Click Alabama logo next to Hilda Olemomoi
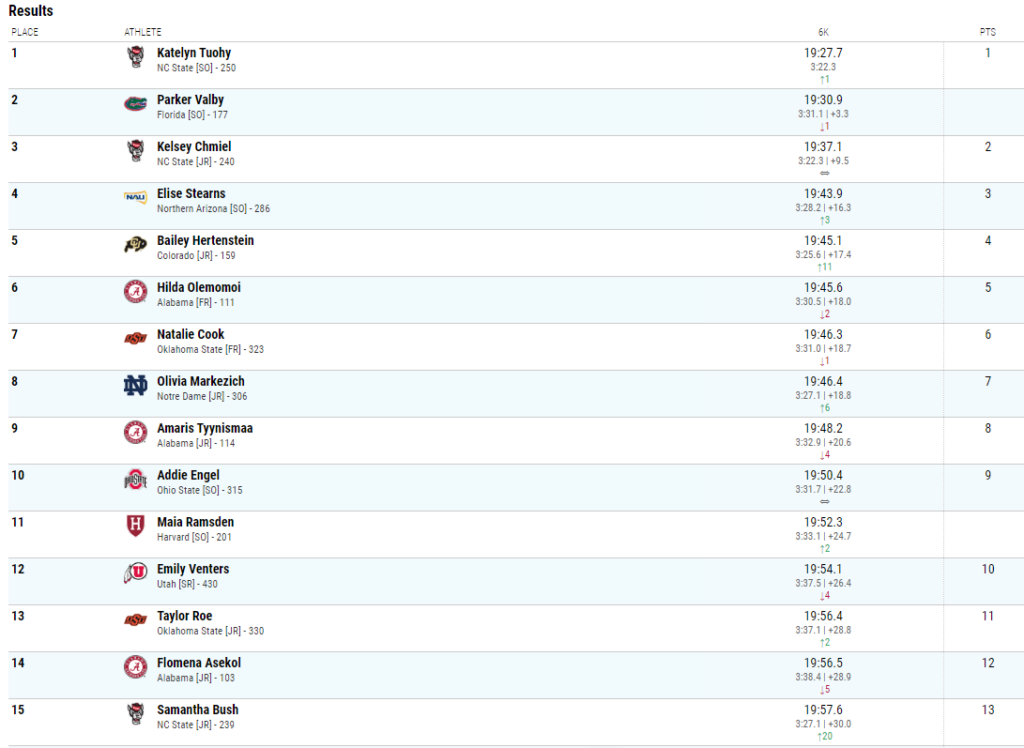The image size is (1024, 748). point(135,291)
